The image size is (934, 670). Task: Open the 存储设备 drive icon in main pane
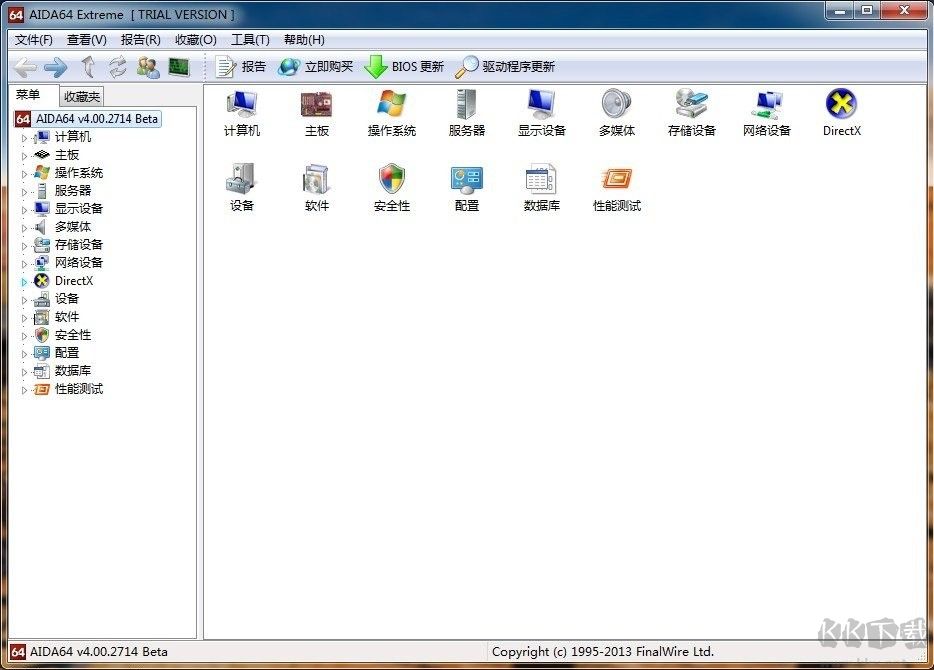coord(692,104)
